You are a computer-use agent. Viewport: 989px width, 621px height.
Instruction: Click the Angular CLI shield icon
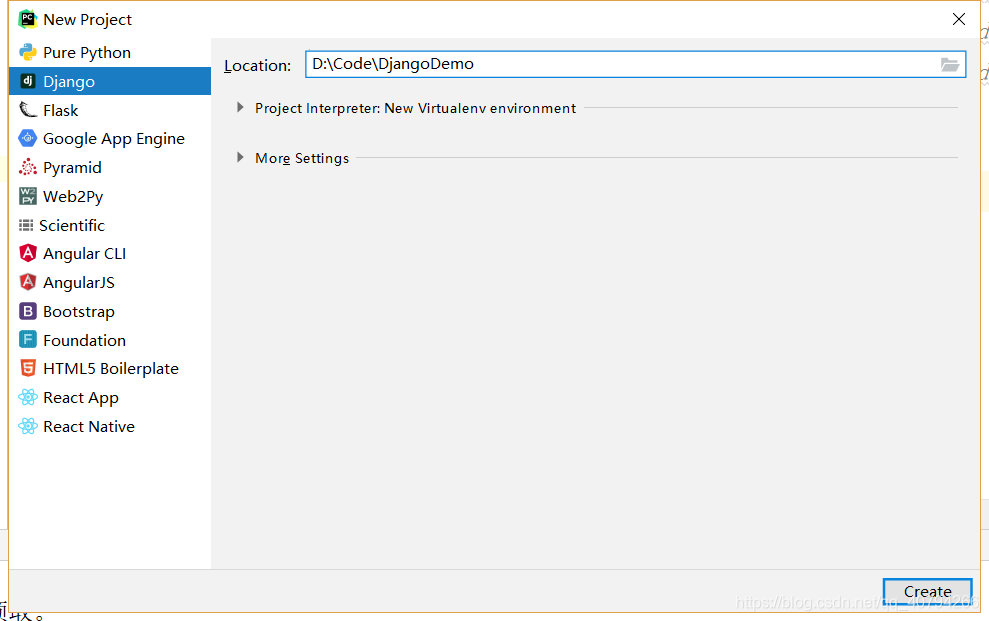coord(28,253)
